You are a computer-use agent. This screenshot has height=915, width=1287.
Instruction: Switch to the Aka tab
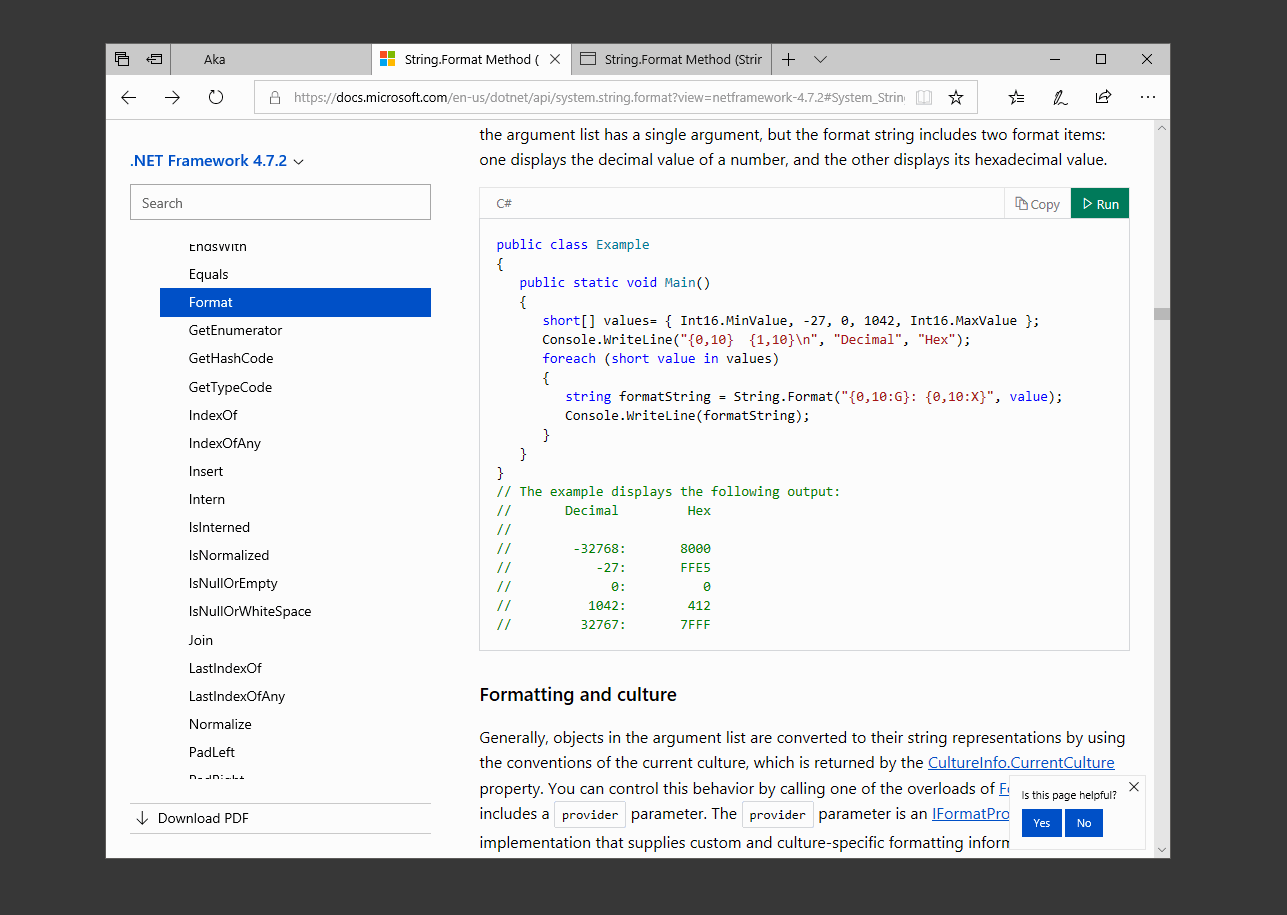click(270, 59)
